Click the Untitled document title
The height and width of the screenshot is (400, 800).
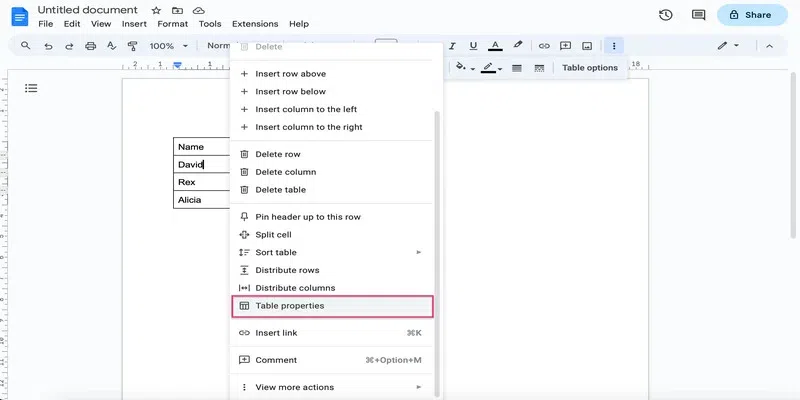click(88, 10)
